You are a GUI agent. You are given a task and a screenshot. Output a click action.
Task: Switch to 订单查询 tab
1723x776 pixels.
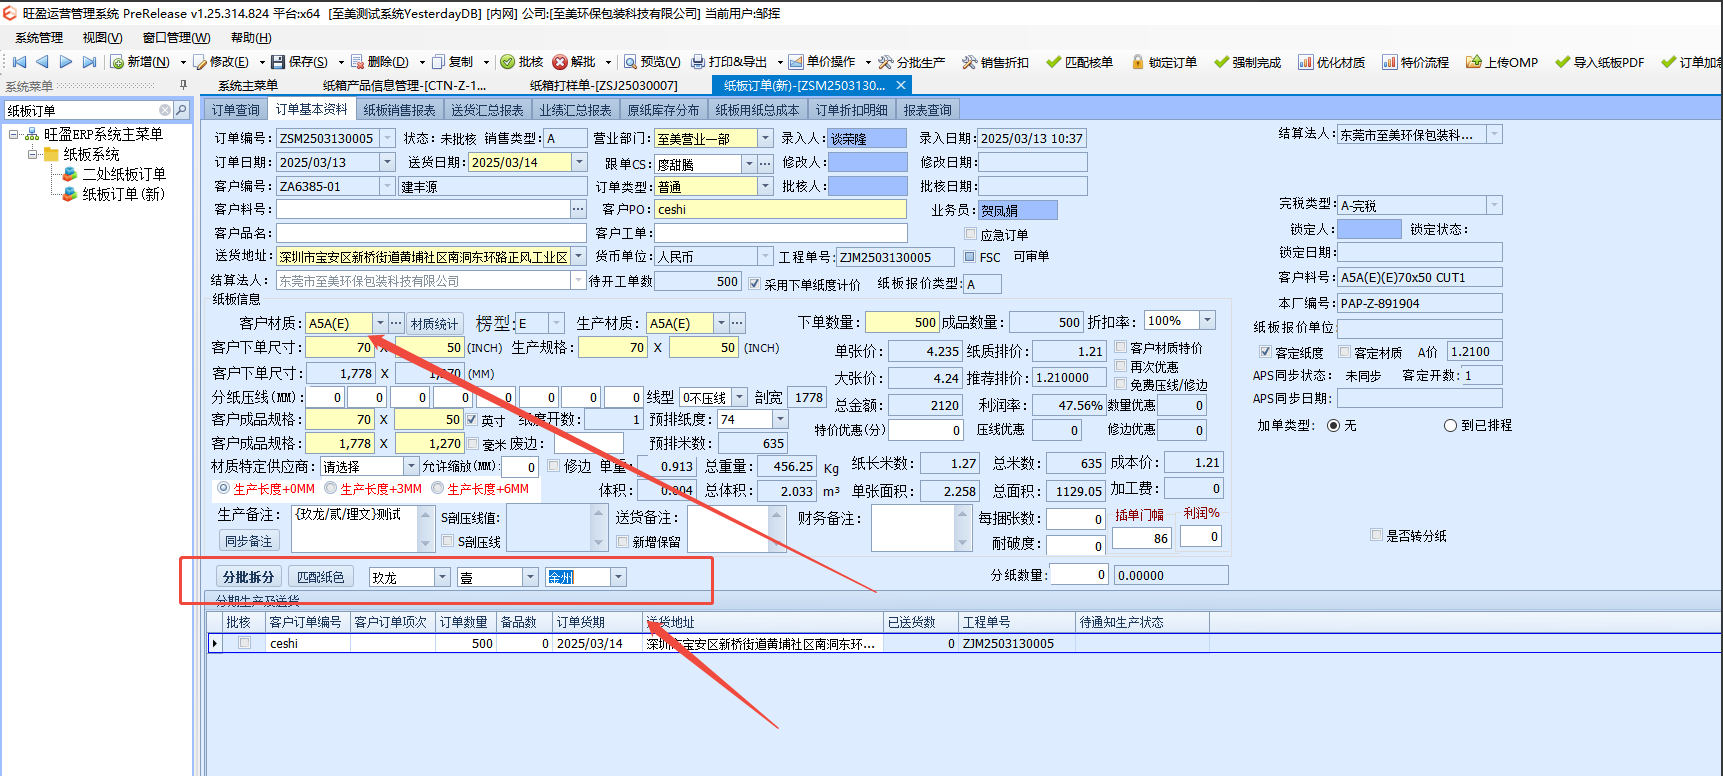tap(236, 110)
